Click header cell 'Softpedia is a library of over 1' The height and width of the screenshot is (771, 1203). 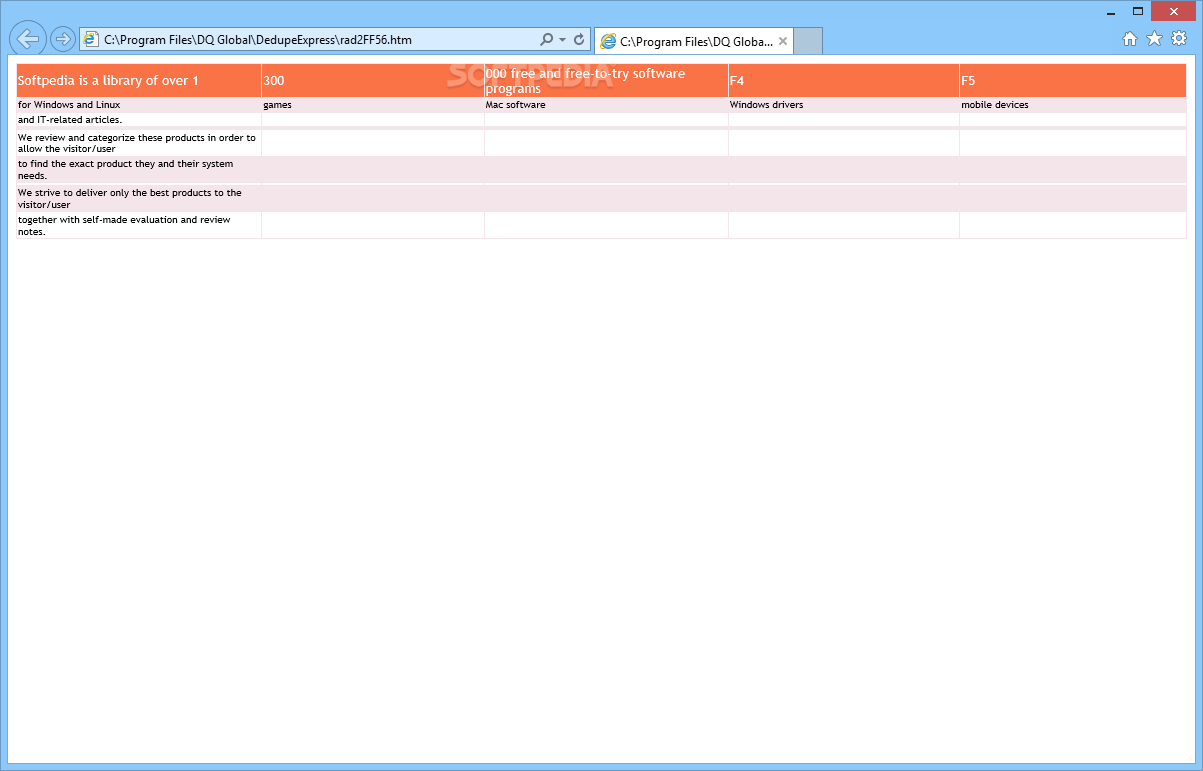(x=139, y=81)
